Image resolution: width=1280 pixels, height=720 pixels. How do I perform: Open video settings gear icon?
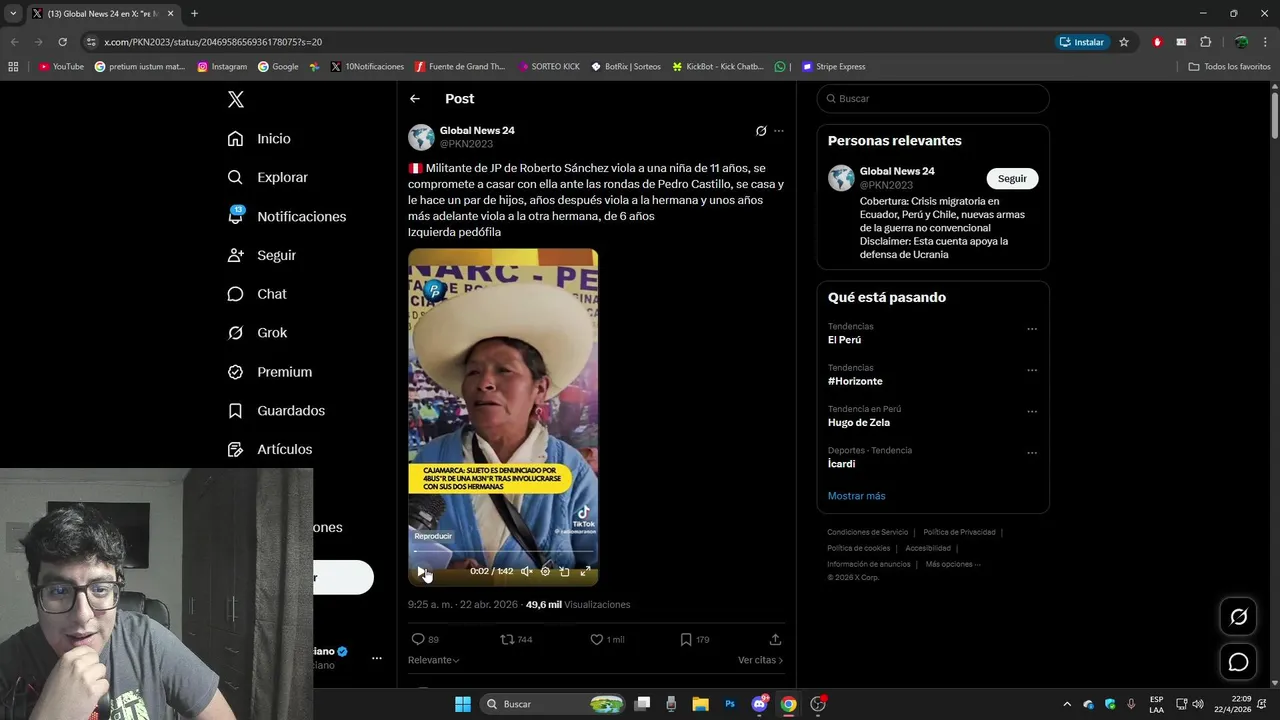coord(545,571)
